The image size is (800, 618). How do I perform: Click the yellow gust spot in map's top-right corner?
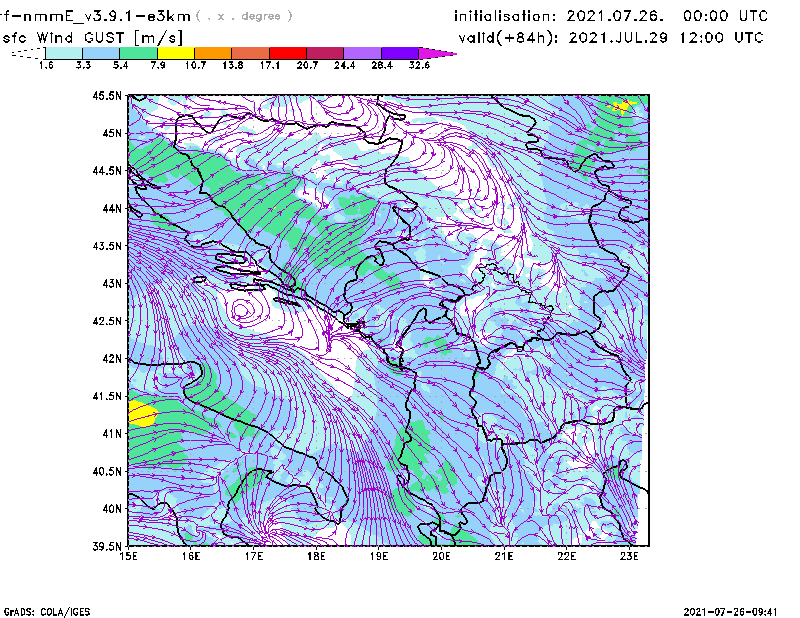(x=622, y=106)
